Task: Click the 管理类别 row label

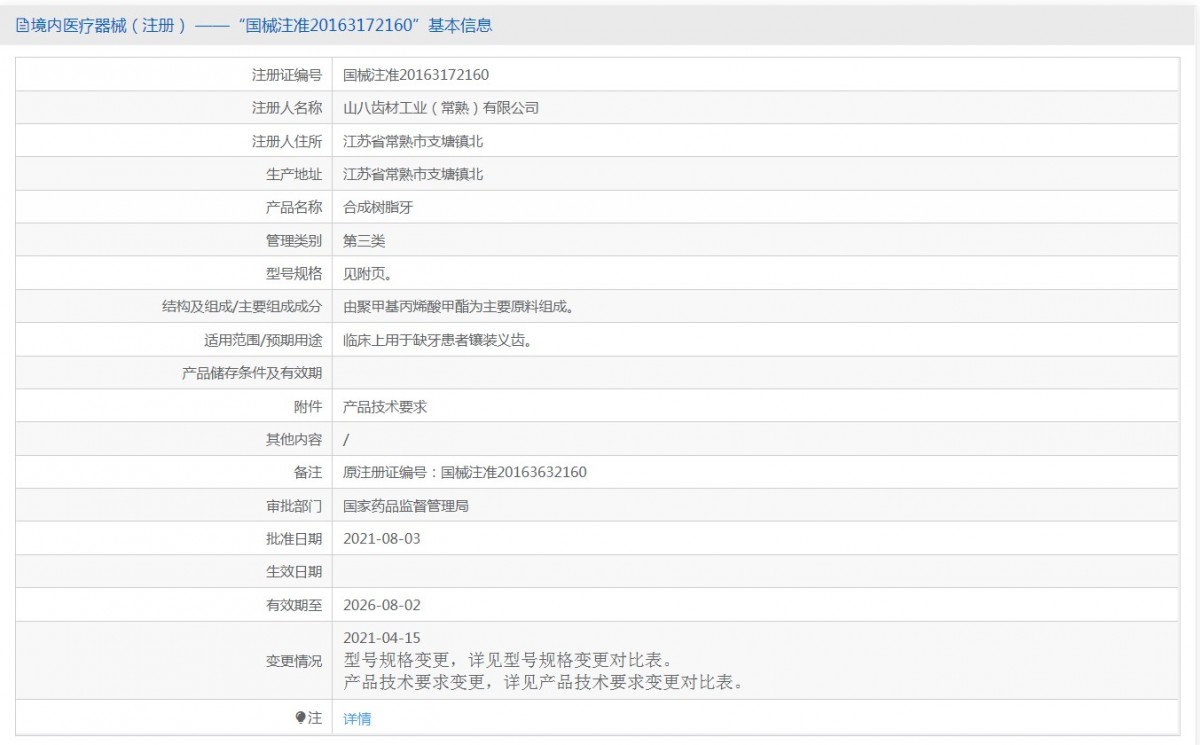Action: [294, 240]
